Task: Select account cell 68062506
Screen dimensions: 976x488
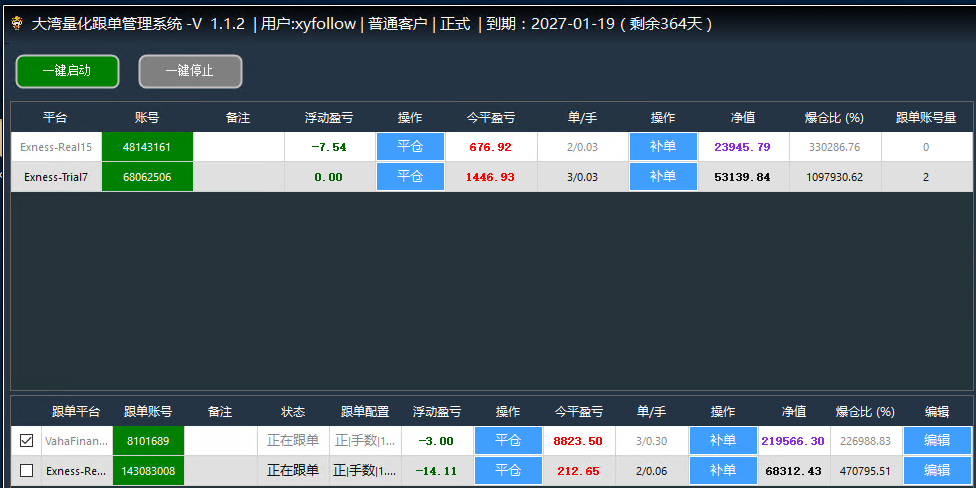Action: point(147,177)
